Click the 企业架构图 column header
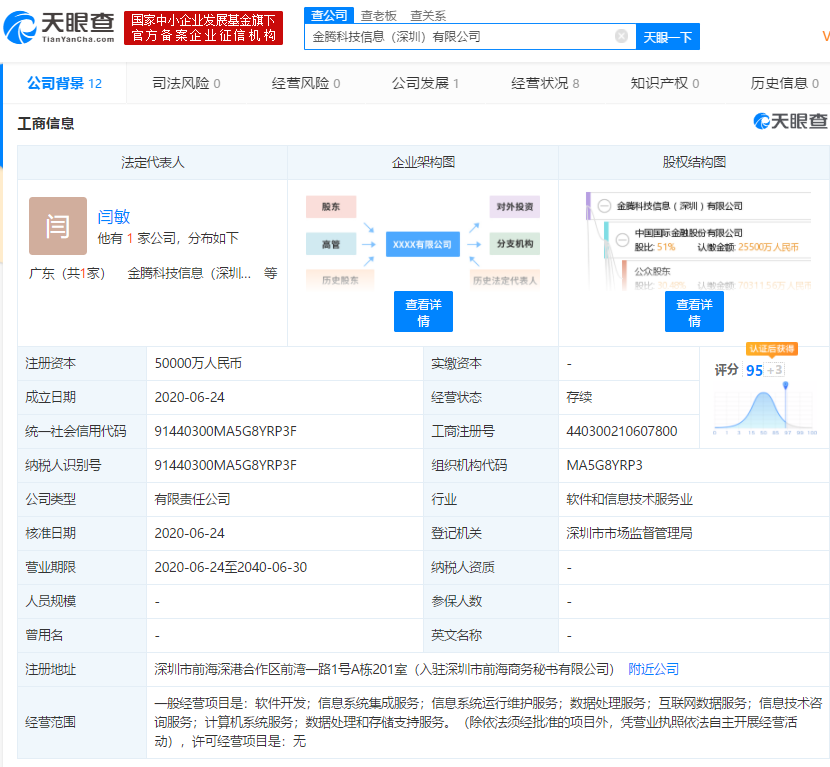 pos(423,162)
